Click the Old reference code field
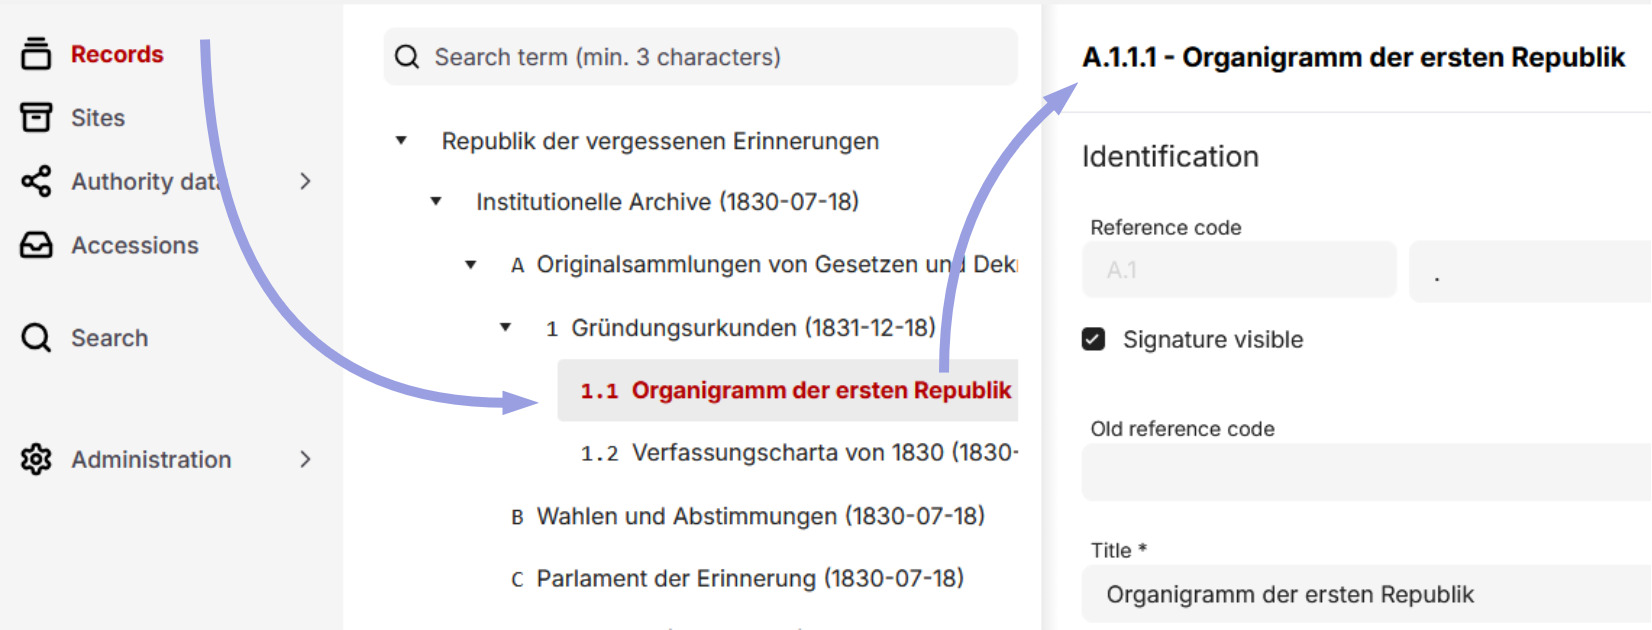This screenshot has width=1652, height=630. tap(1366, 472)
